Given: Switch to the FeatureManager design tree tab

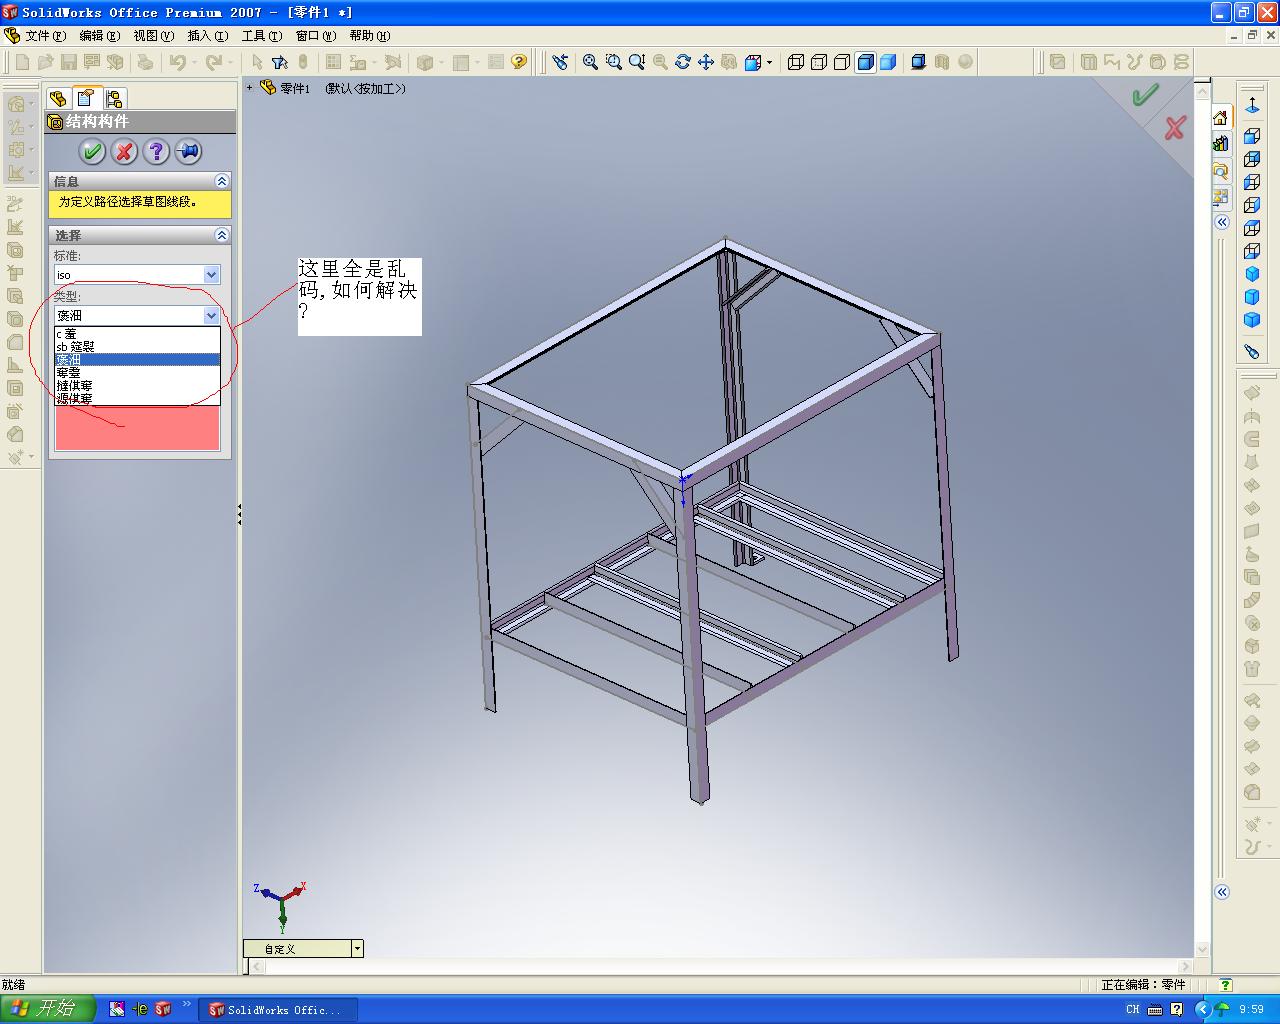Looking at the screenshot, I should (58, 98).
